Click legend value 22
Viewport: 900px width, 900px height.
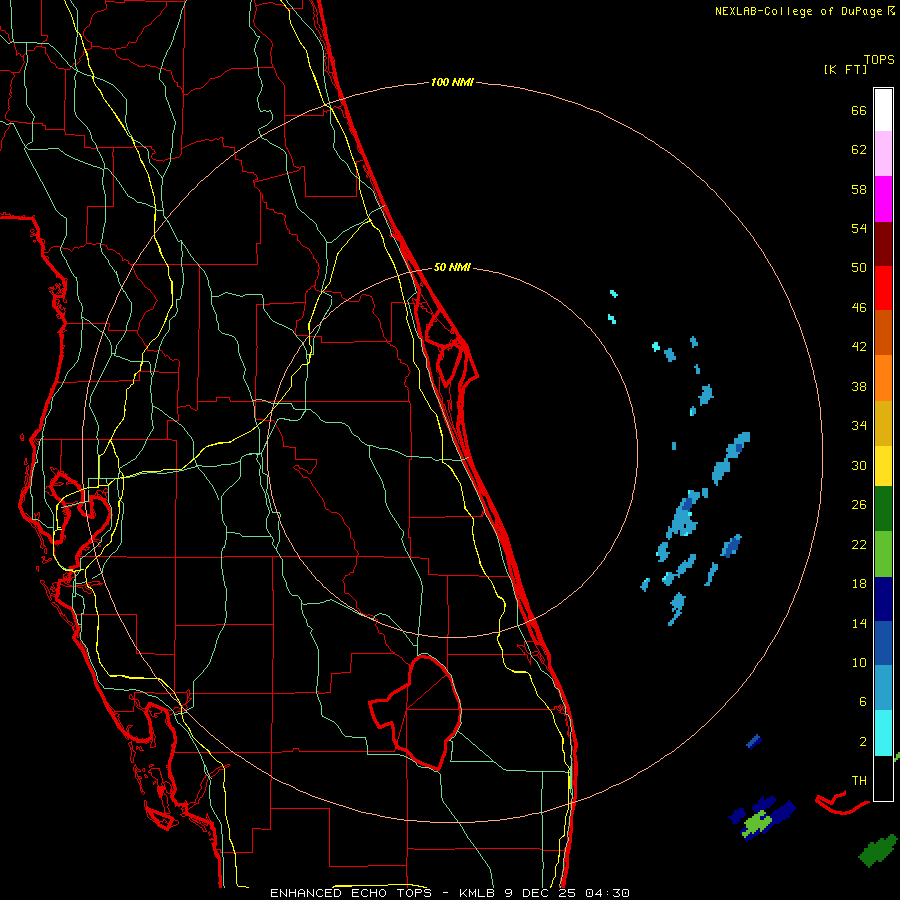859,544
